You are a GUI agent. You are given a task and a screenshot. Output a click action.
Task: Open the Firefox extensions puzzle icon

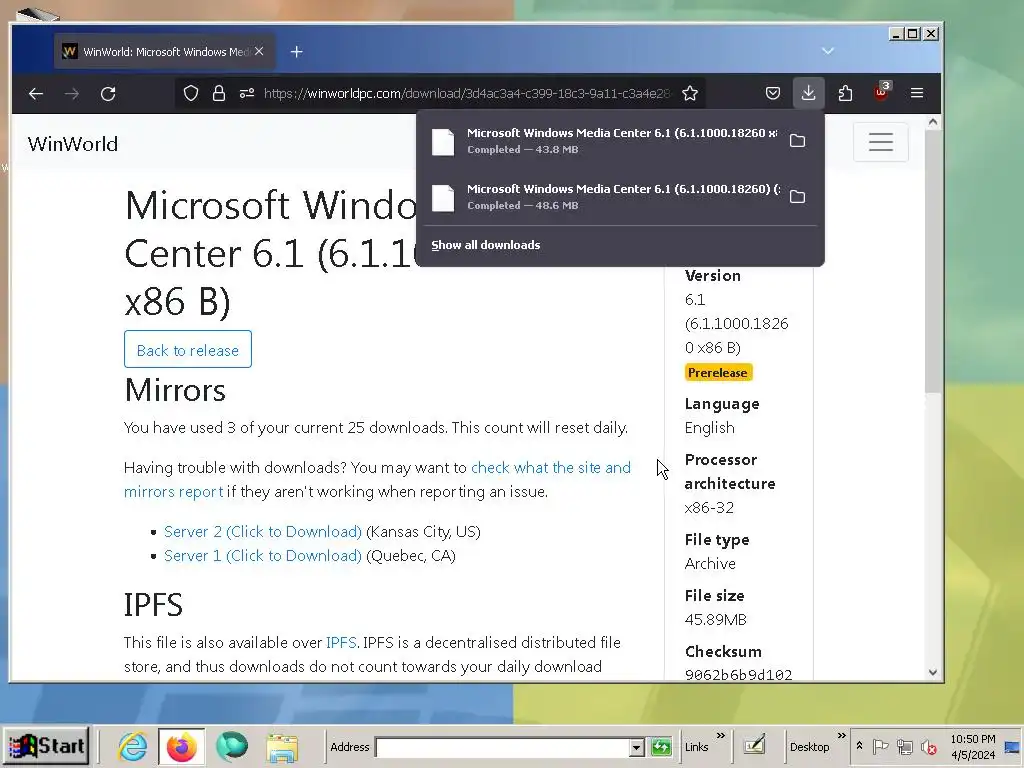coord(845,93)
